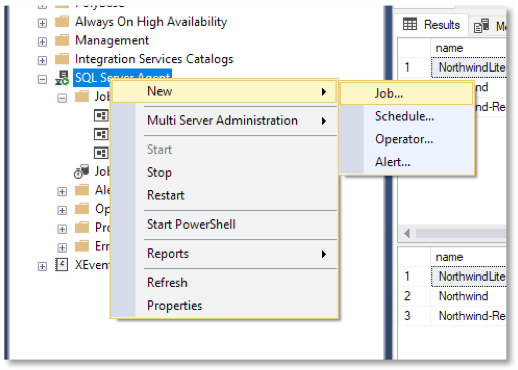
Task: Select Stop in the context menu
Action: (x=224, y=173)
